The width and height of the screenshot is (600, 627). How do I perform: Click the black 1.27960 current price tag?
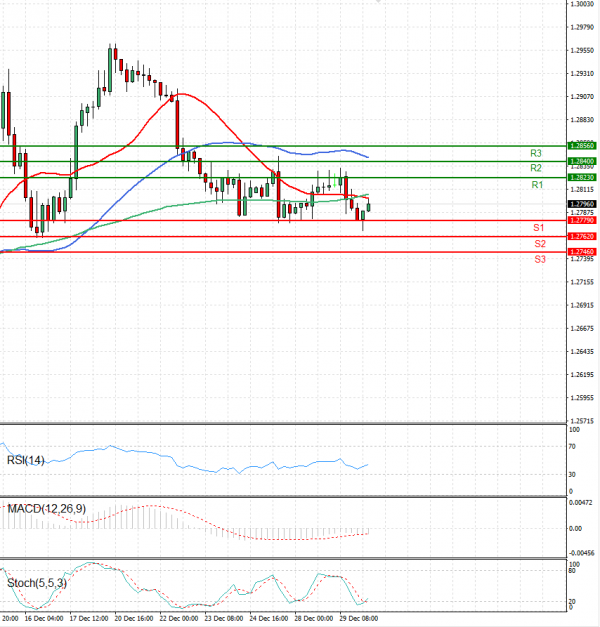pos(581,204)
